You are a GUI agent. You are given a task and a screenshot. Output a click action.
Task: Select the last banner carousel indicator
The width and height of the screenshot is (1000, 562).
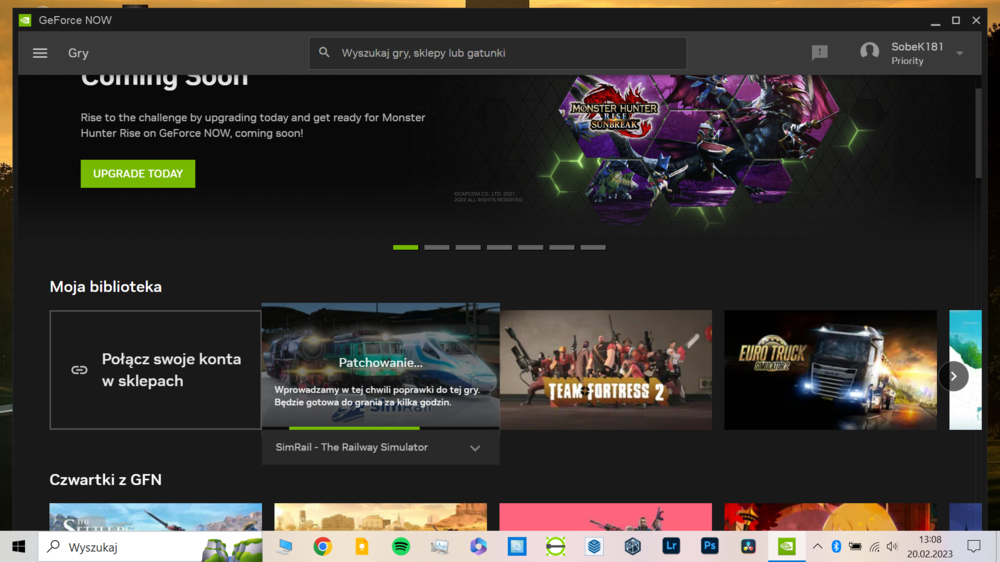click(x=593, y=247)
